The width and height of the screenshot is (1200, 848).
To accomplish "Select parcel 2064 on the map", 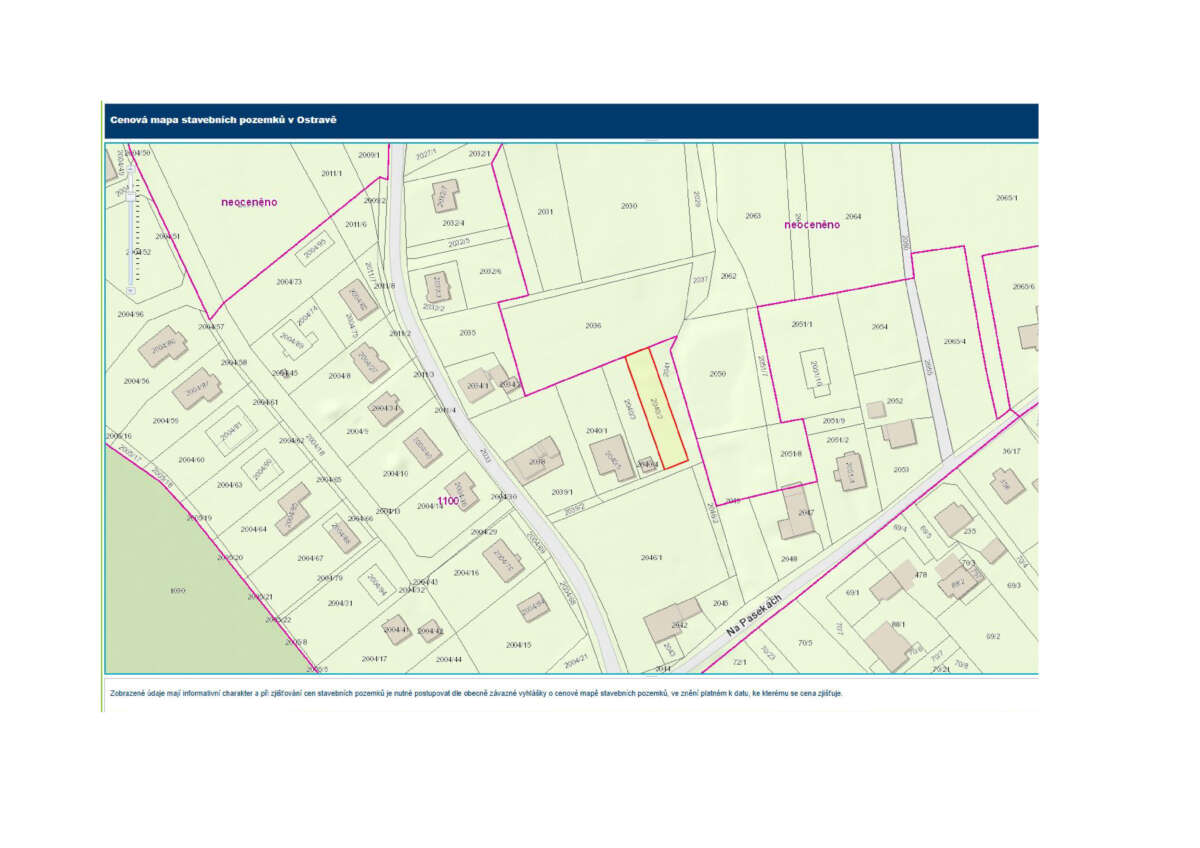I will coord(853,216).
